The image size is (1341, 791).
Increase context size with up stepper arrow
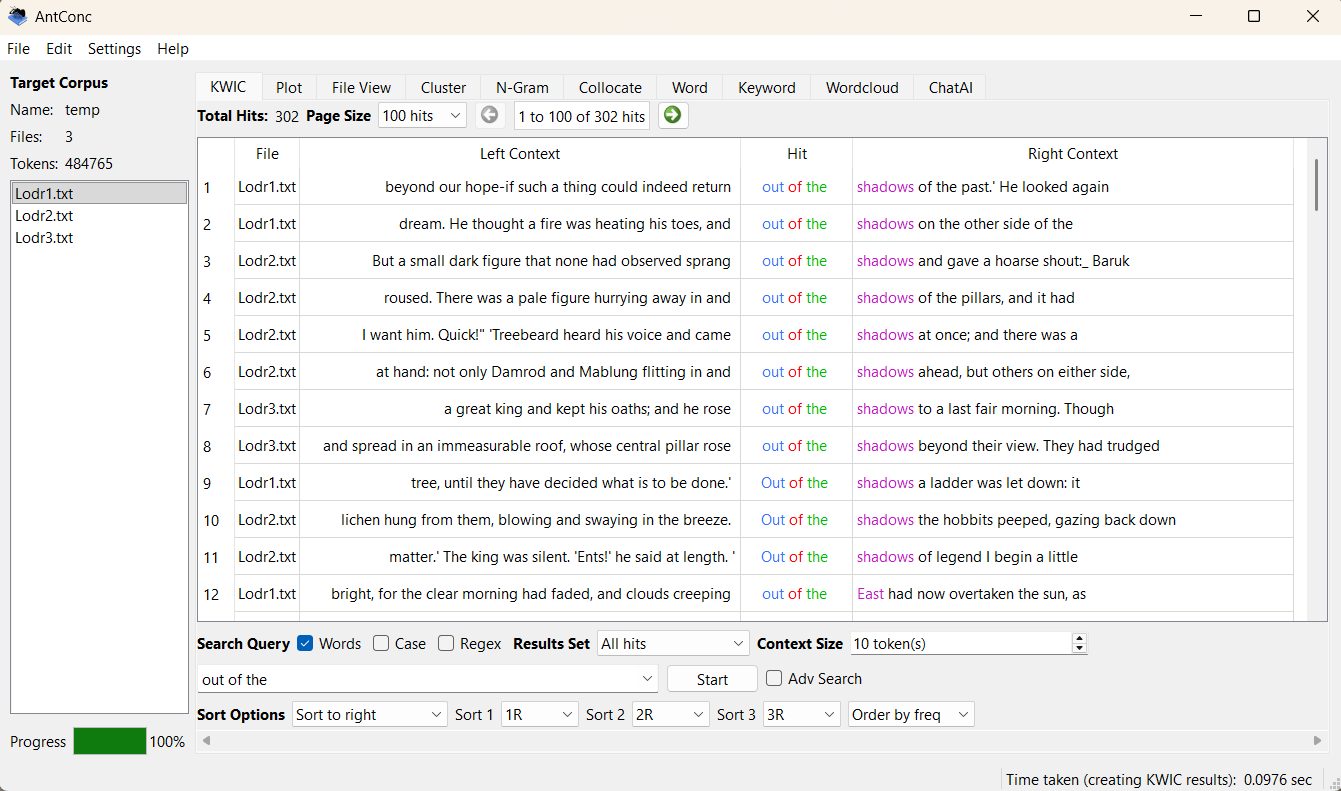(1079, 639)
